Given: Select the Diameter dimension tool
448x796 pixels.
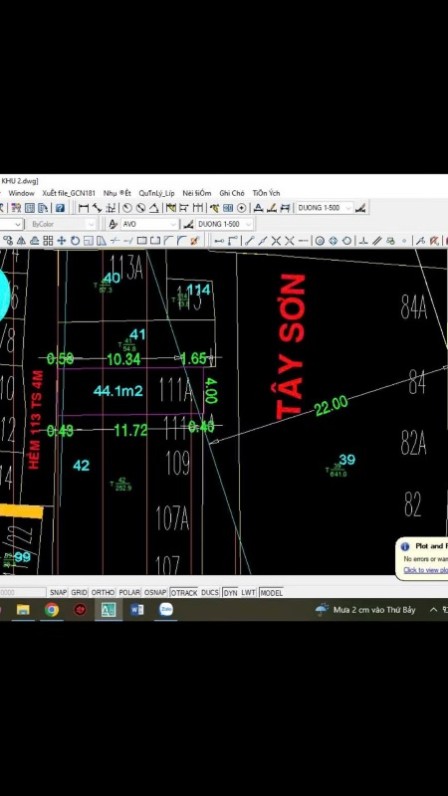Looking at the screenshot, I should (x=141, y=208).
